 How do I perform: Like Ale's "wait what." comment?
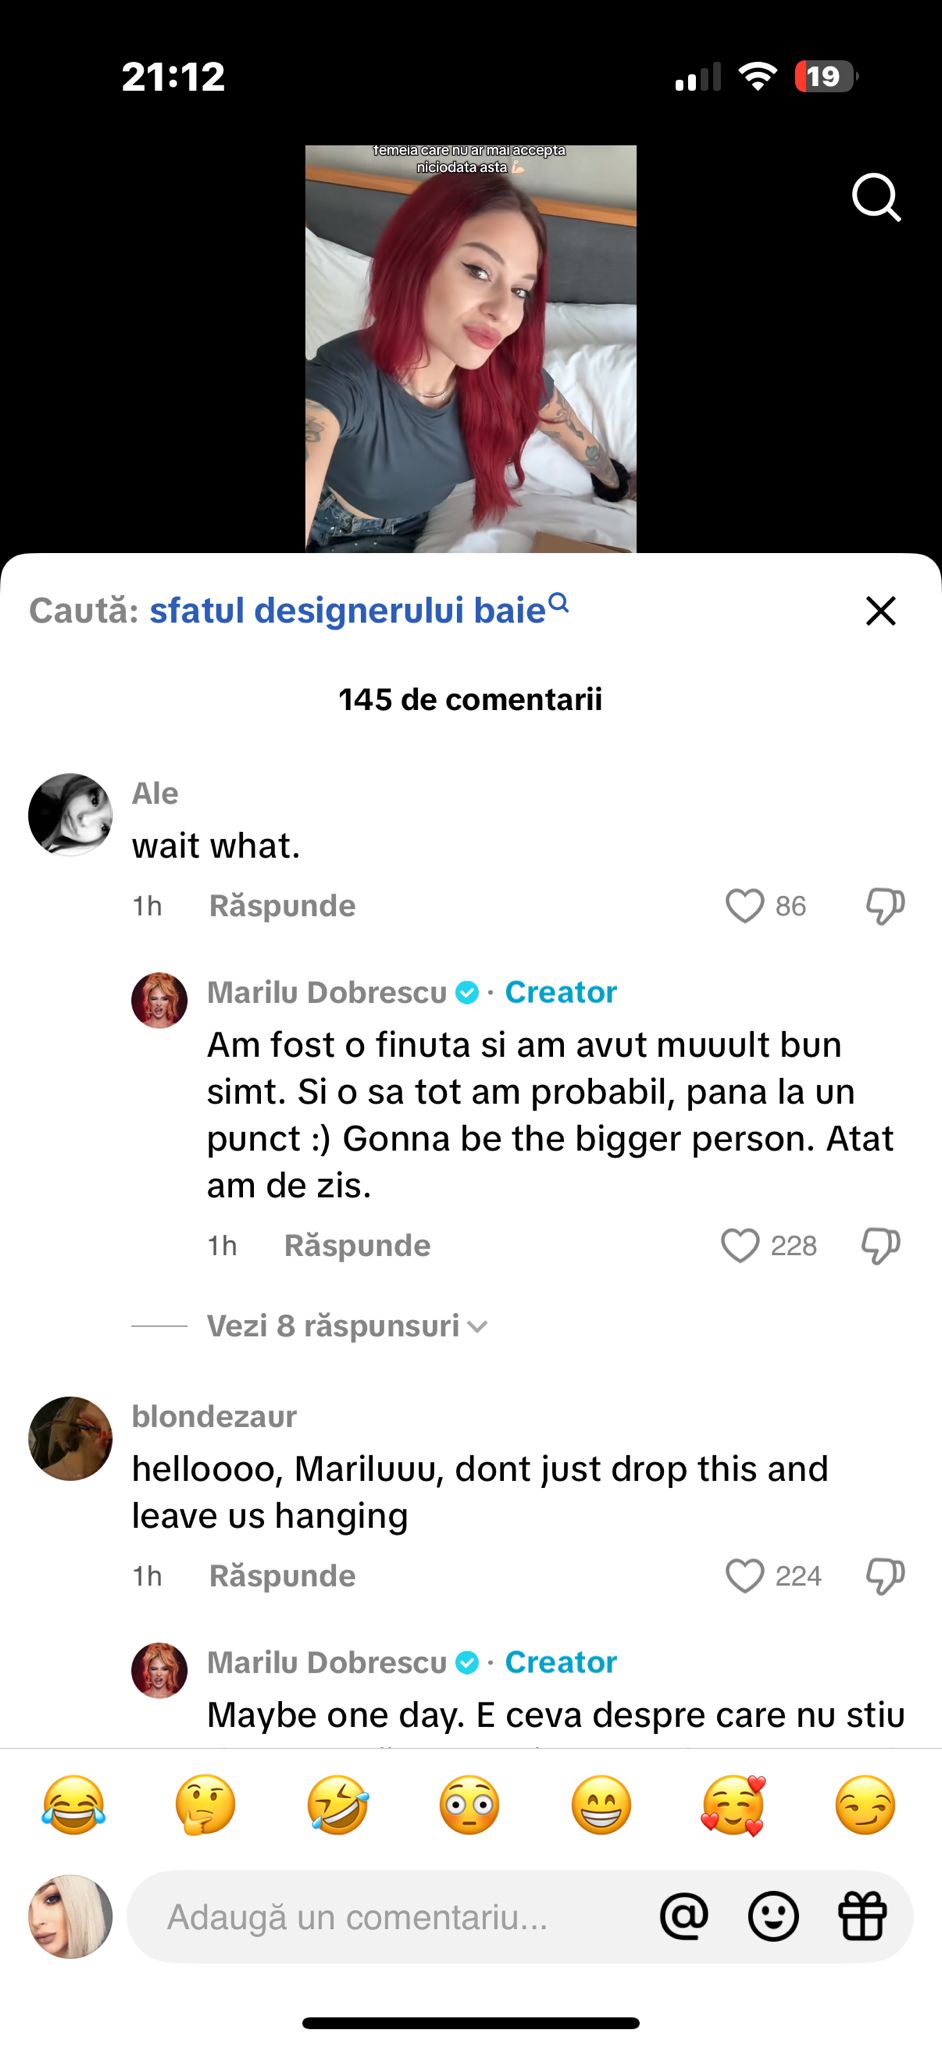point(745,906)
